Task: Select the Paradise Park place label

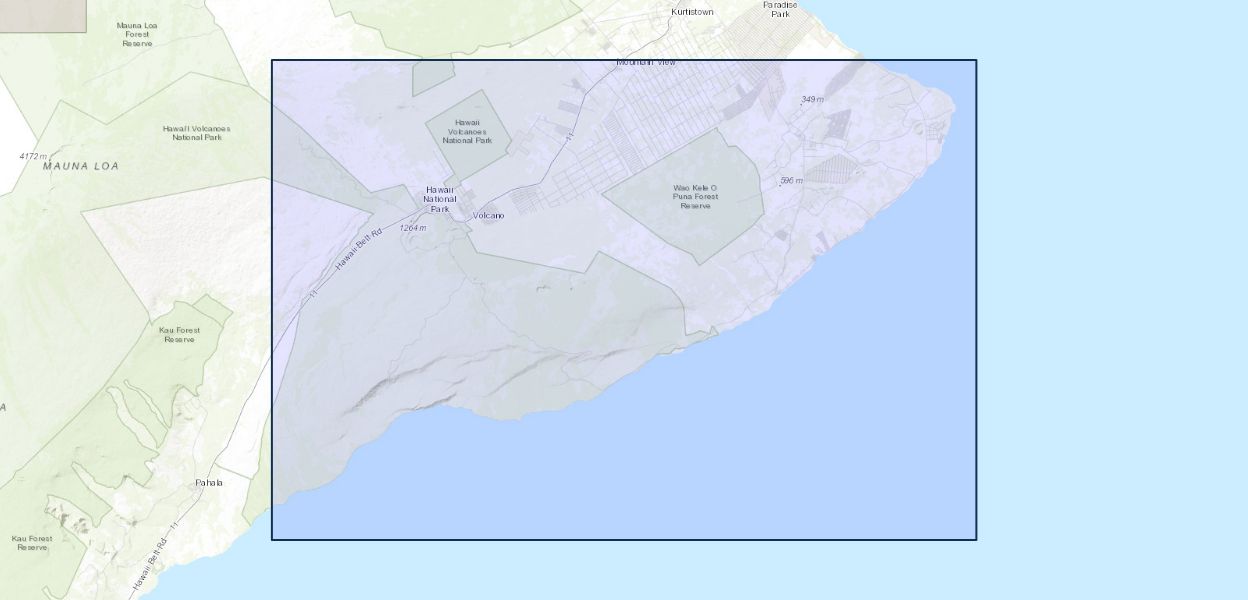Action: (780, 9)
